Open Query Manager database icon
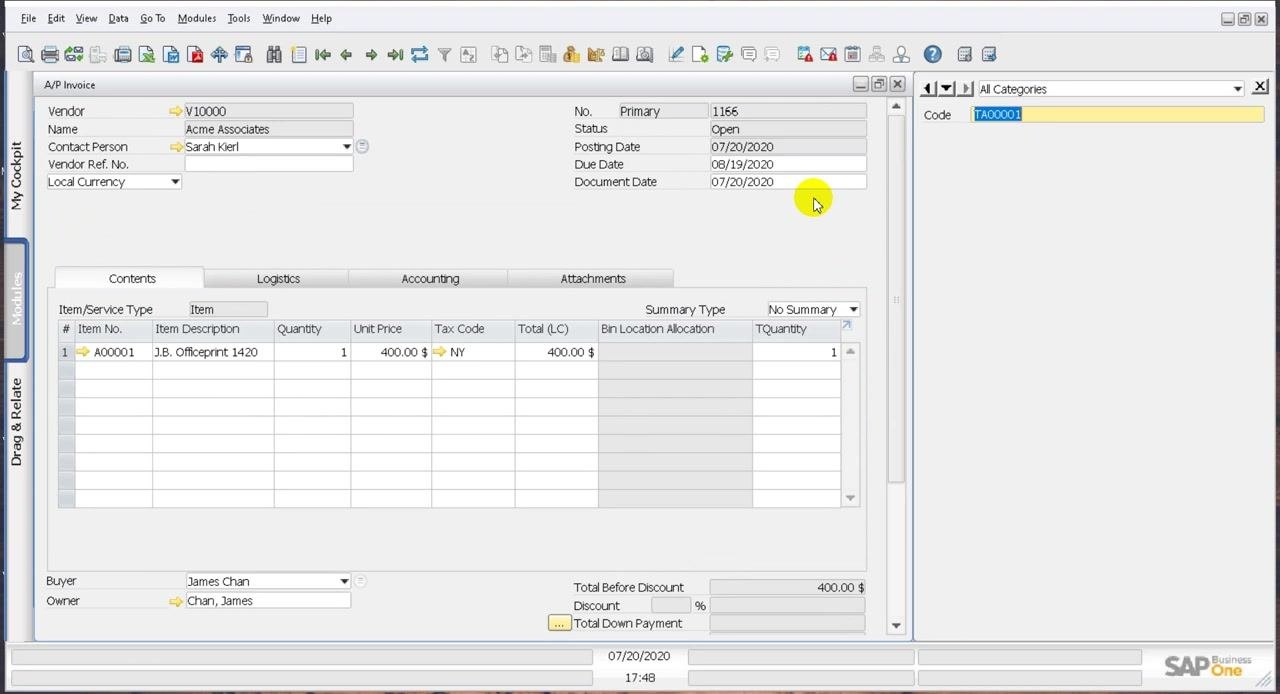1280x694 pixels. tap(724, 55)
